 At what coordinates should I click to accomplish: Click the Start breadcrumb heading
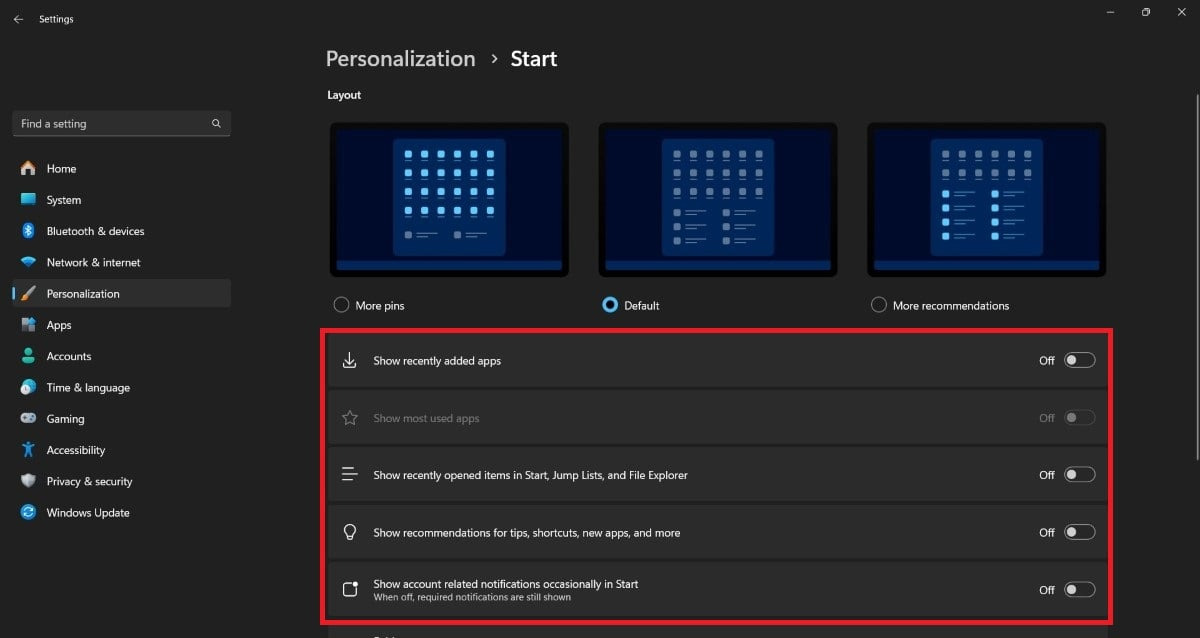(534, 59)
